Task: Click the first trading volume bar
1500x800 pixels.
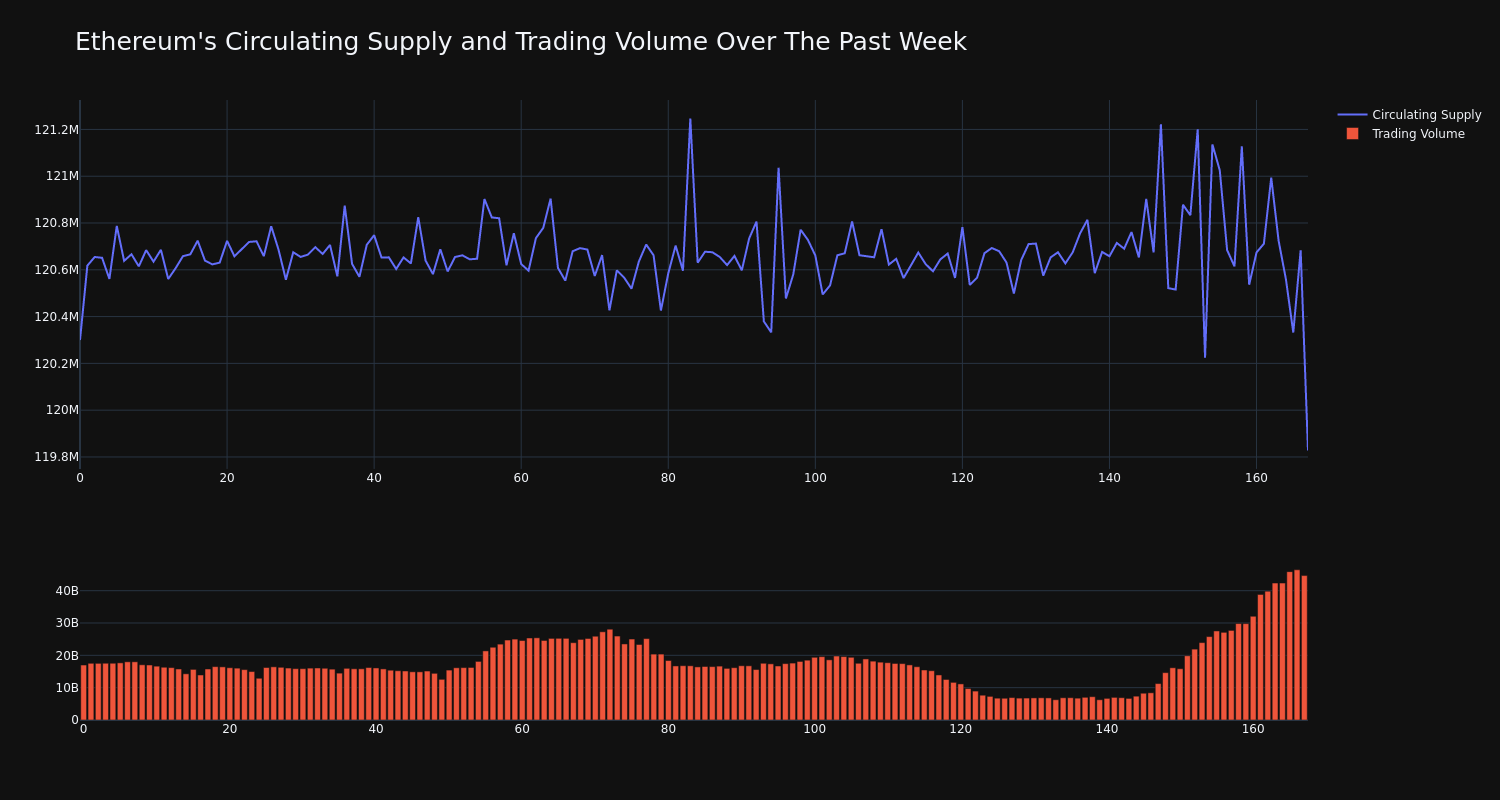Action: click(84, 692)
